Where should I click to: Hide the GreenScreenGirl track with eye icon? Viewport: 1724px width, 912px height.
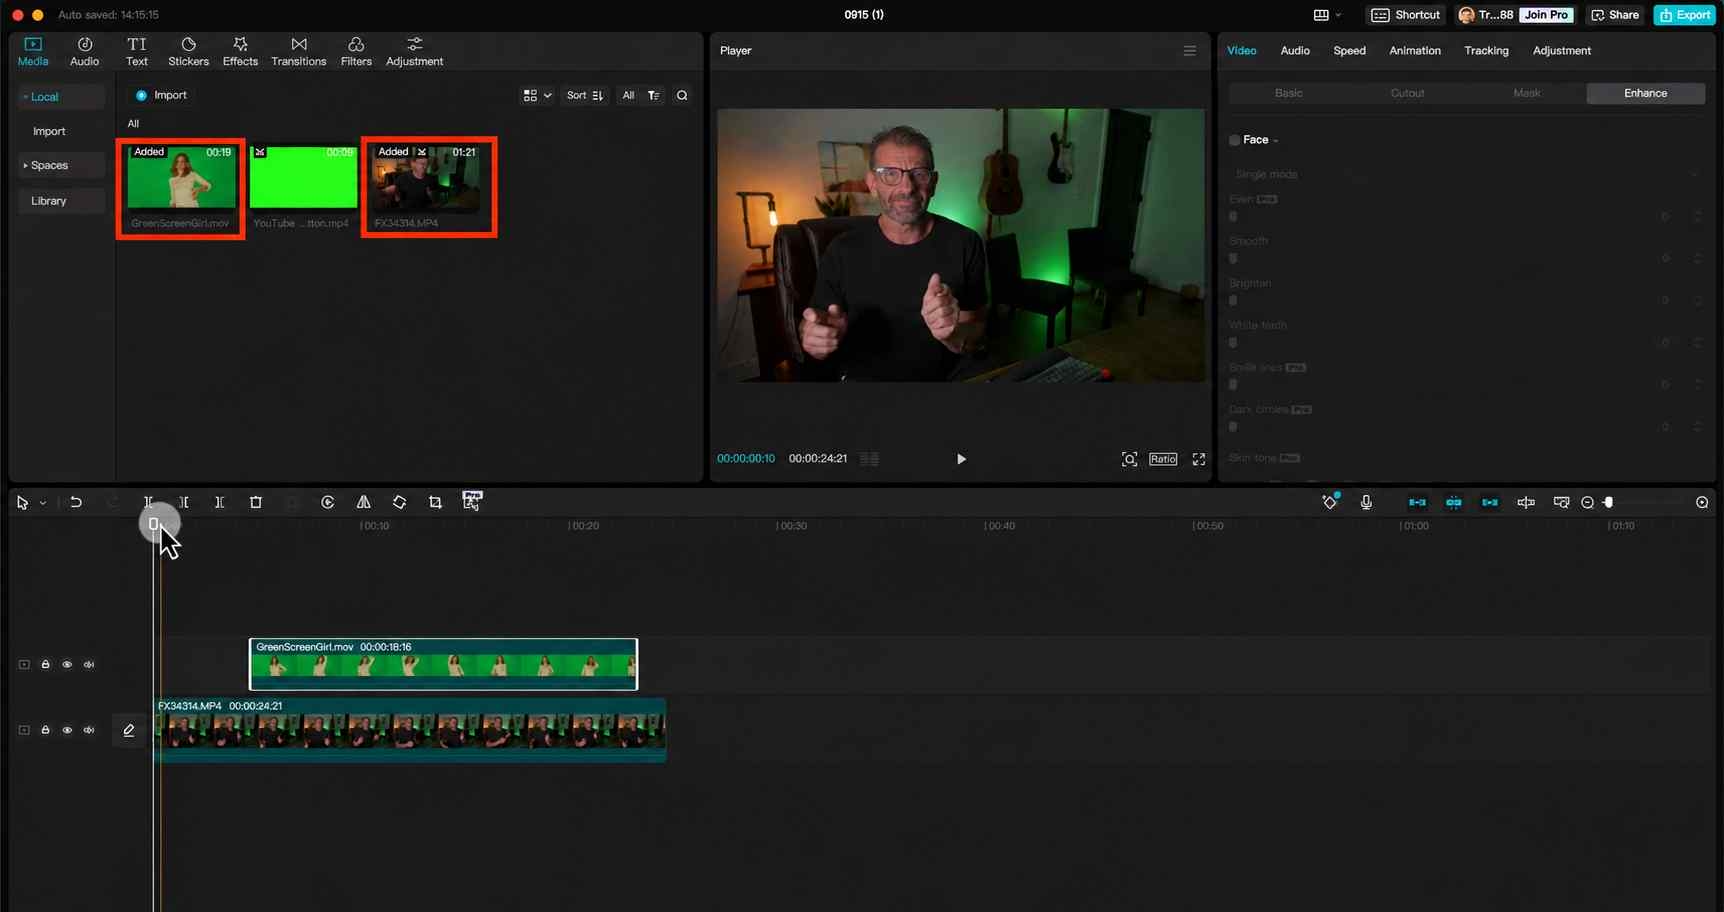67,664
